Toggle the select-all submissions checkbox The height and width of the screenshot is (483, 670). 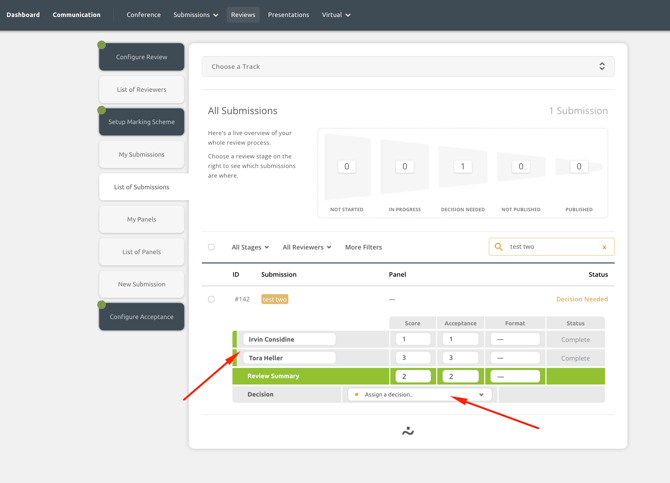[211, 247]
